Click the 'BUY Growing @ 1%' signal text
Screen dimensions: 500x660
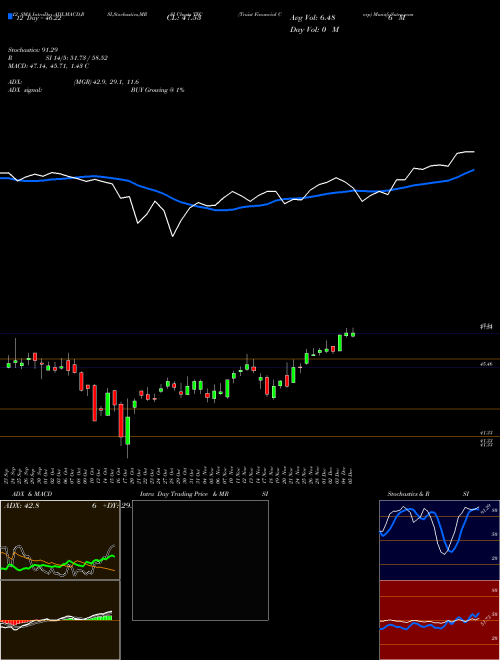click(x=157, y=90)
